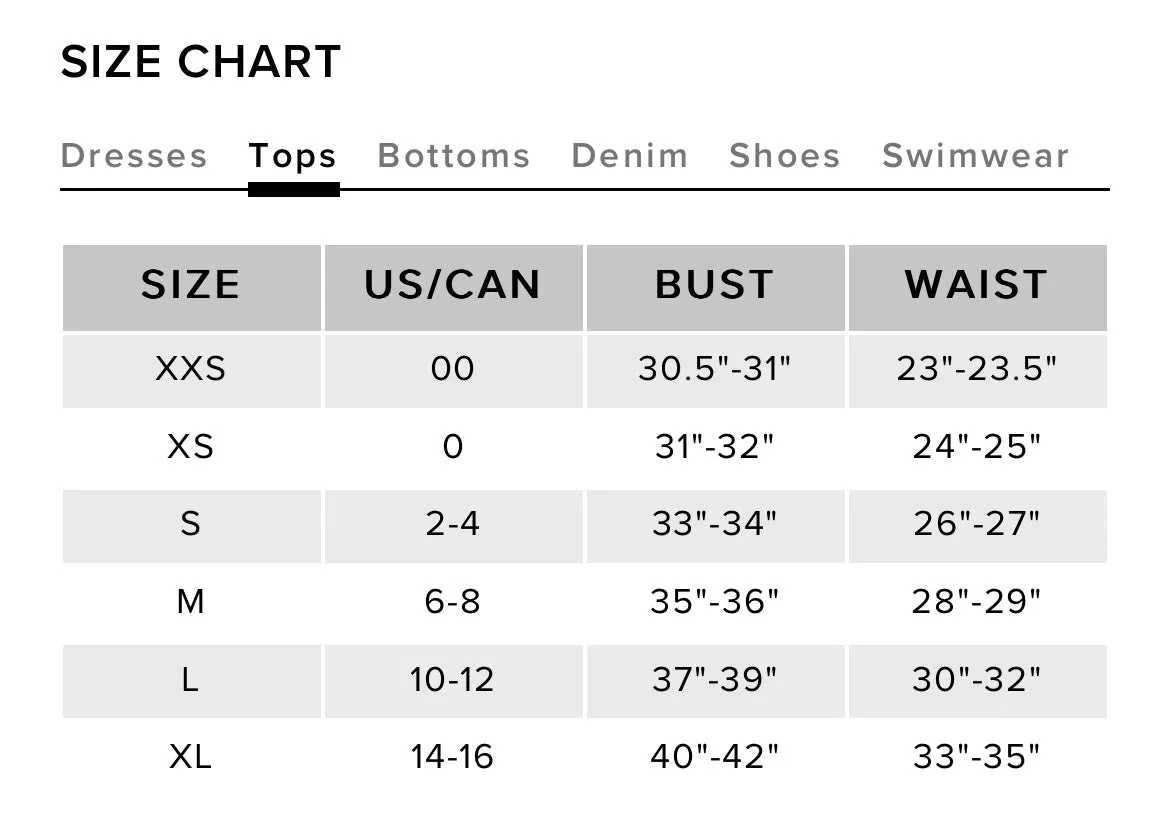Click the WAIST column header
This screenshot has width=1170, height=832.
(x=977, y=287)
